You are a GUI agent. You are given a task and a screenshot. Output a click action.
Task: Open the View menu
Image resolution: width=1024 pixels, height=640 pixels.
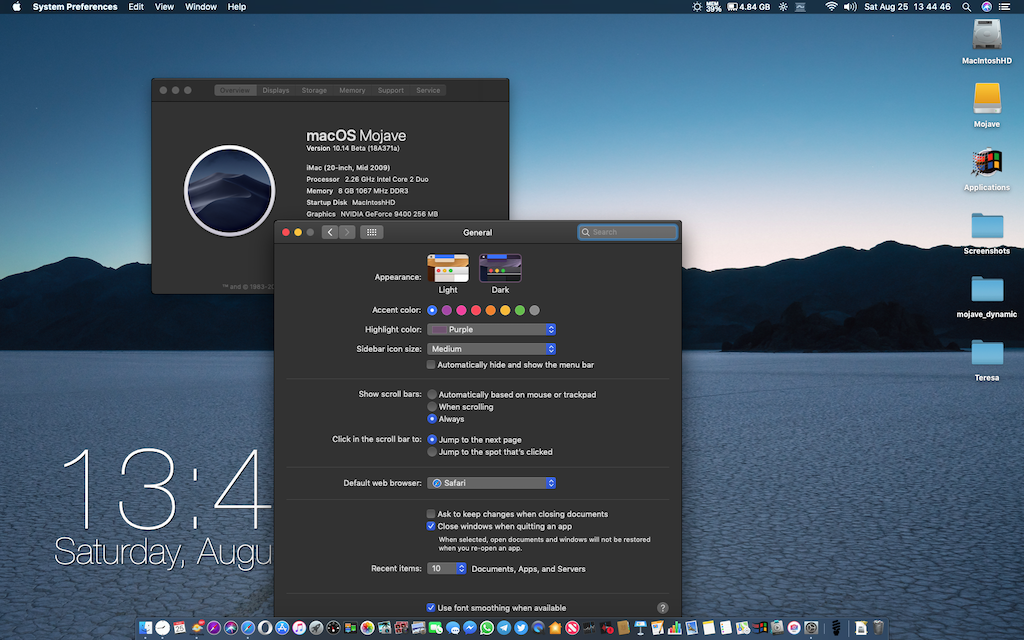[164, 7]
